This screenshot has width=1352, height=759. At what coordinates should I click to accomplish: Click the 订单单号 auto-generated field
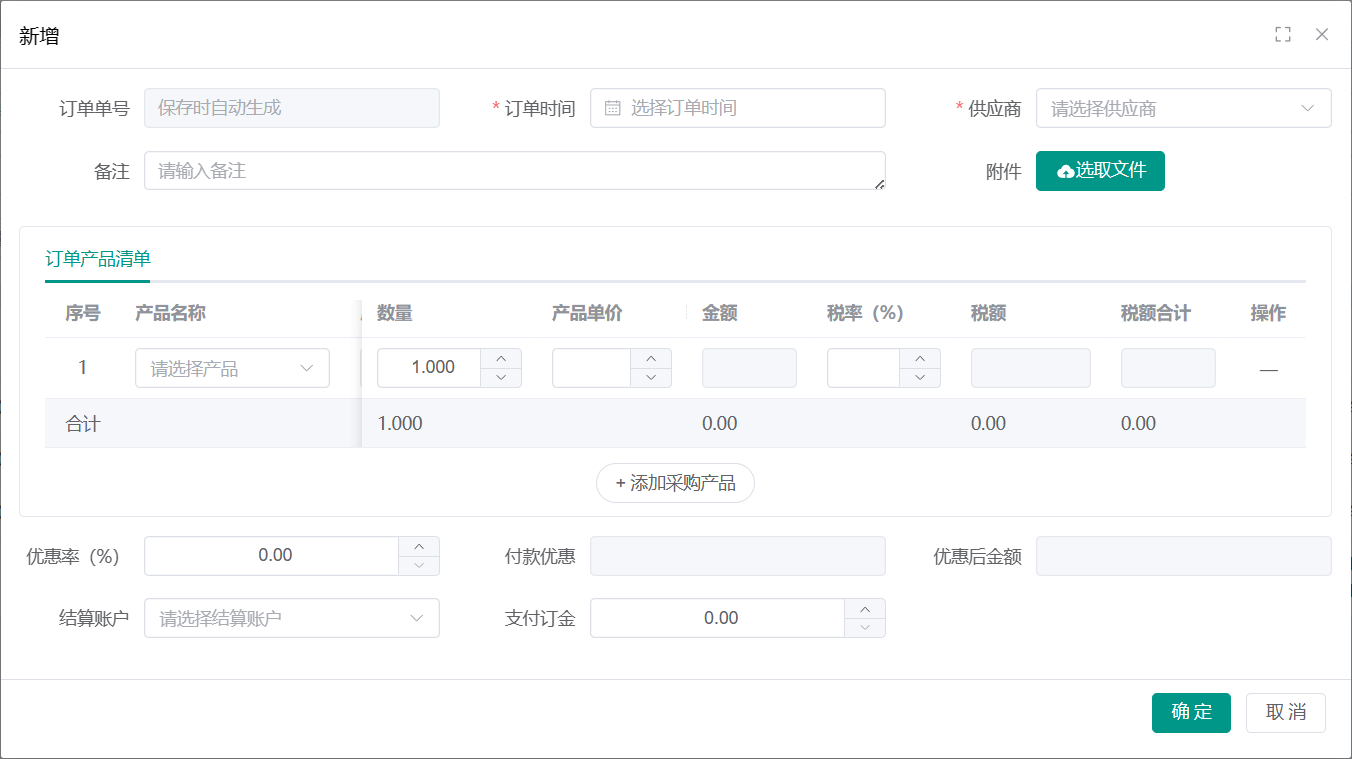(292, 108)
